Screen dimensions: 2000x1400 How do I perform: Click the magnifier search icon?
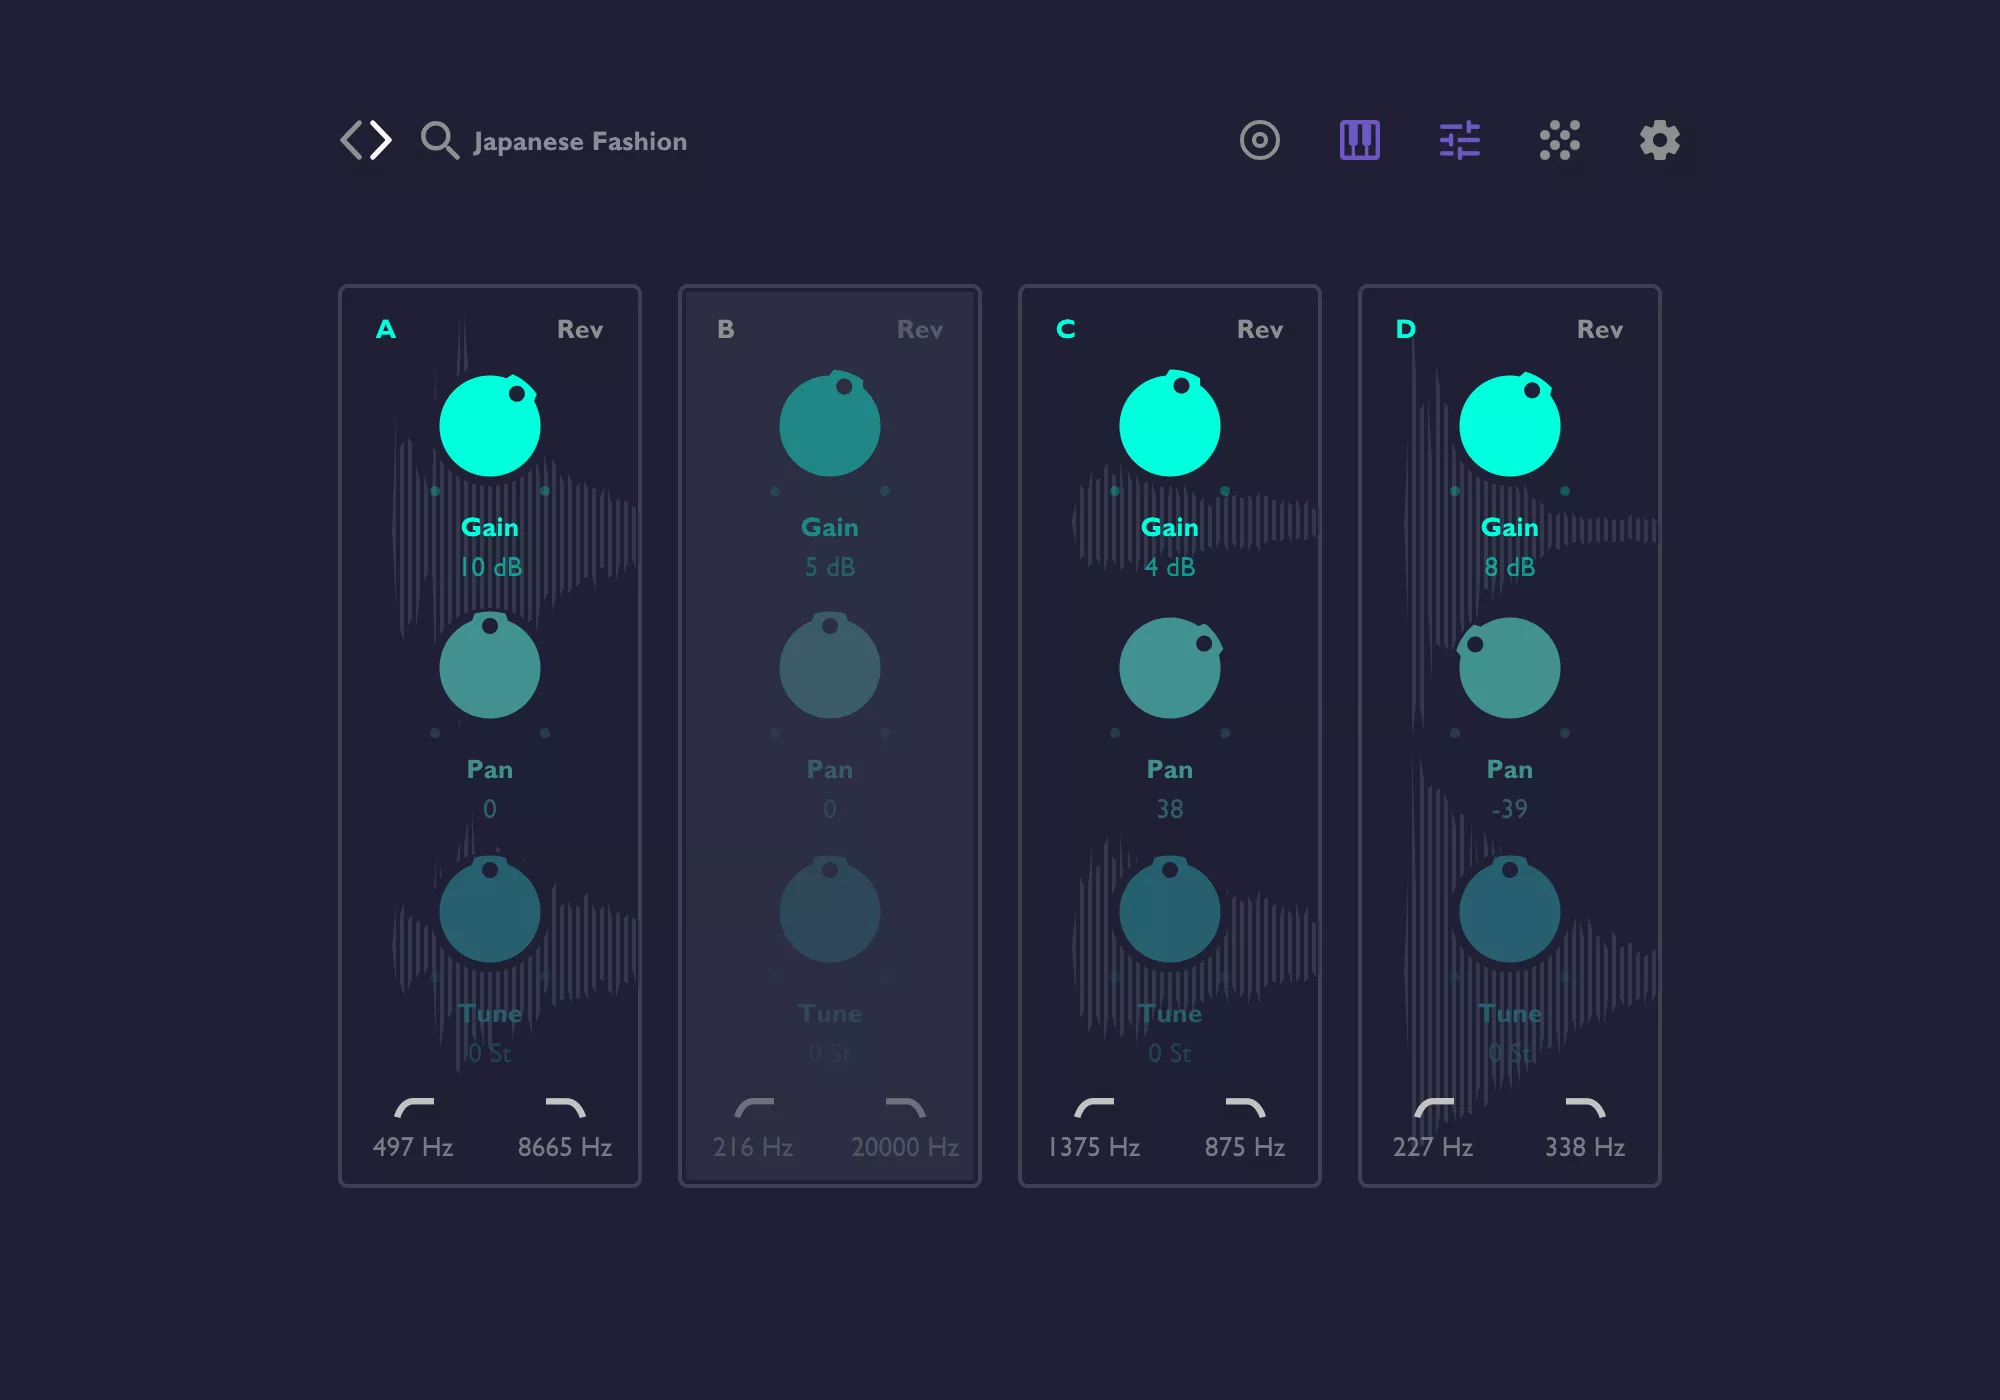[439, 140]
